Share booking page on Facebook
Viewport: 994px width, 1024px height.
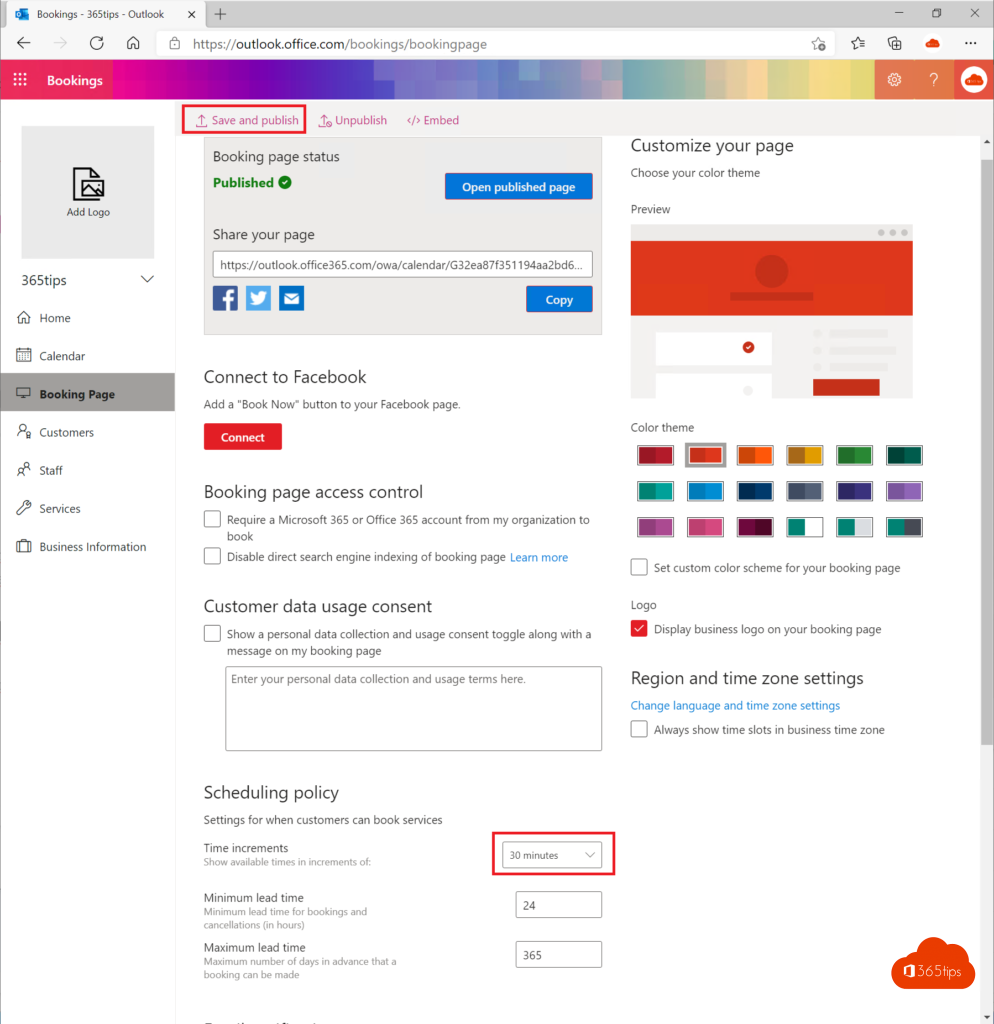(x=225, y=298)
